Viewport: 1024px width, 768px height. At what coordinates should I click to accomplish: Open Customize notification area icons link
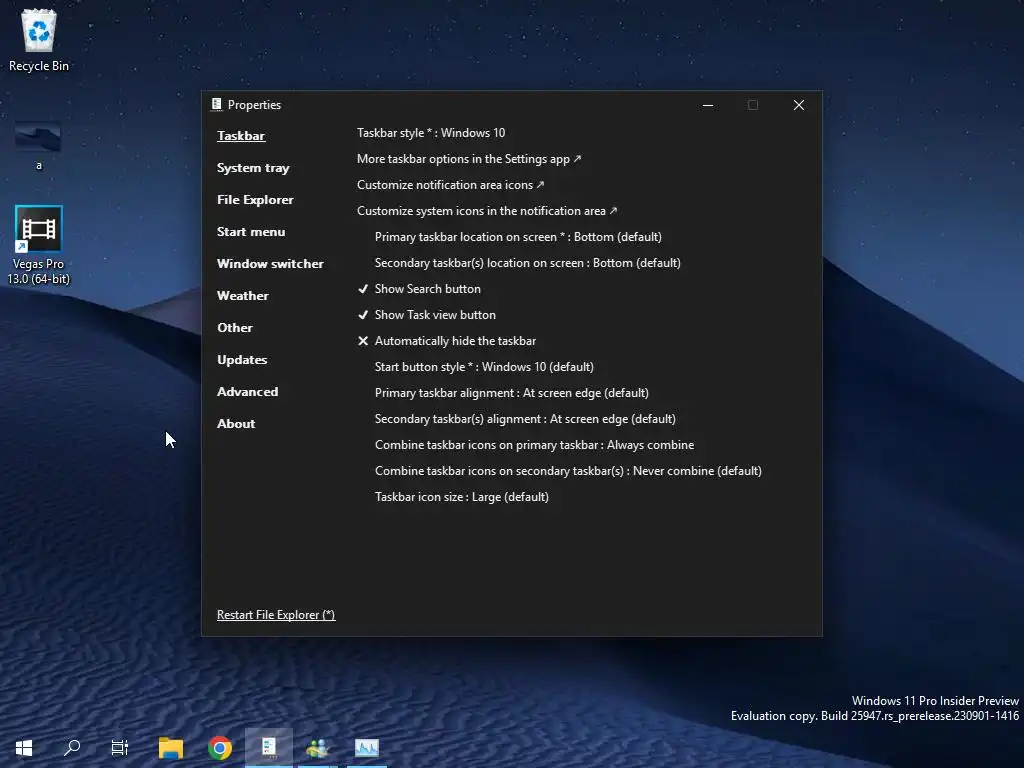click(x=451, y=185)
